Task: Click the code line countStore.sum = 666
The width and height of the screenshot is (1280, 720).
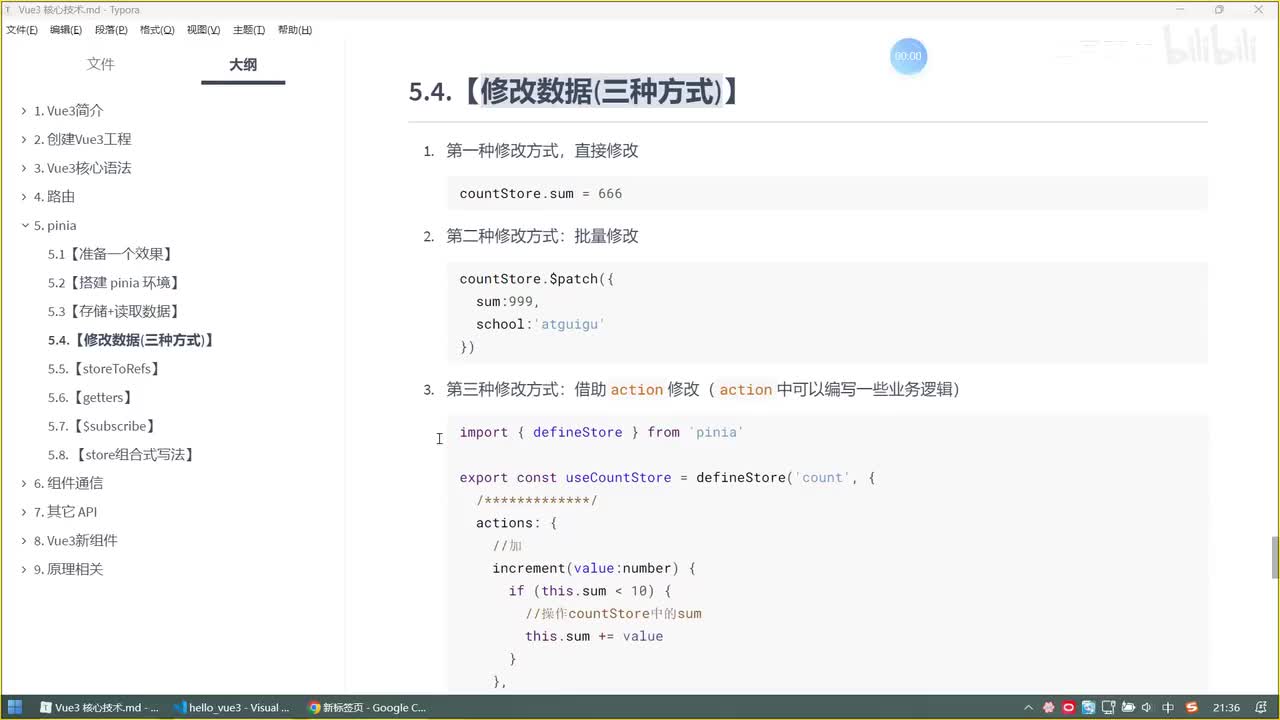Action: pos(541,193)
